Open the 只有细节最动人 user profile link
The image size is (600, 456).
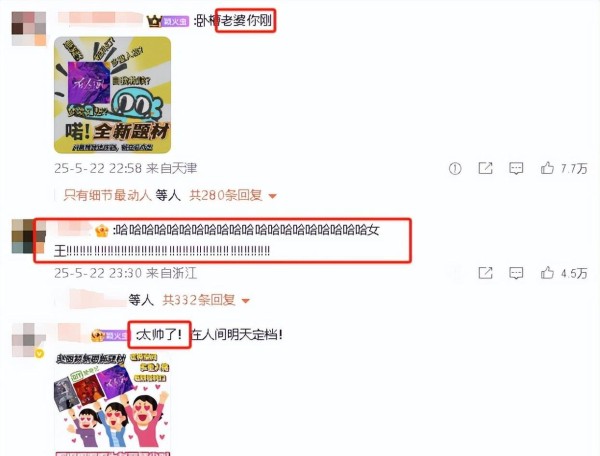[108, 195]
